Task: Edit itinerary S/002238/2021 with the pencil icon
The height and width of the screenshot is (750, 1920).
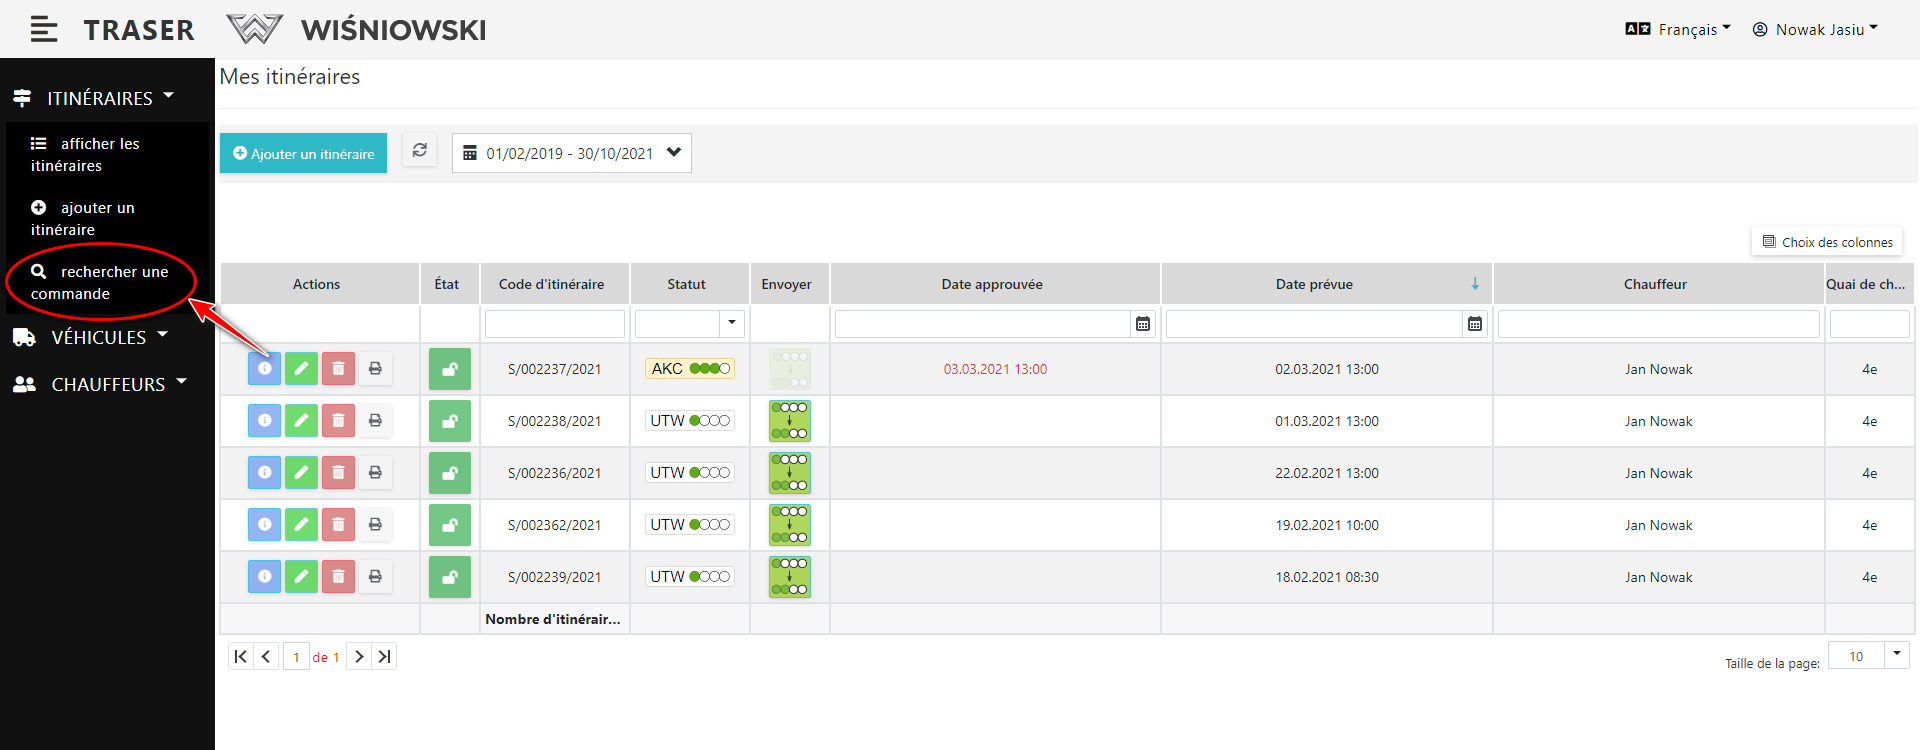Action: 301,421
